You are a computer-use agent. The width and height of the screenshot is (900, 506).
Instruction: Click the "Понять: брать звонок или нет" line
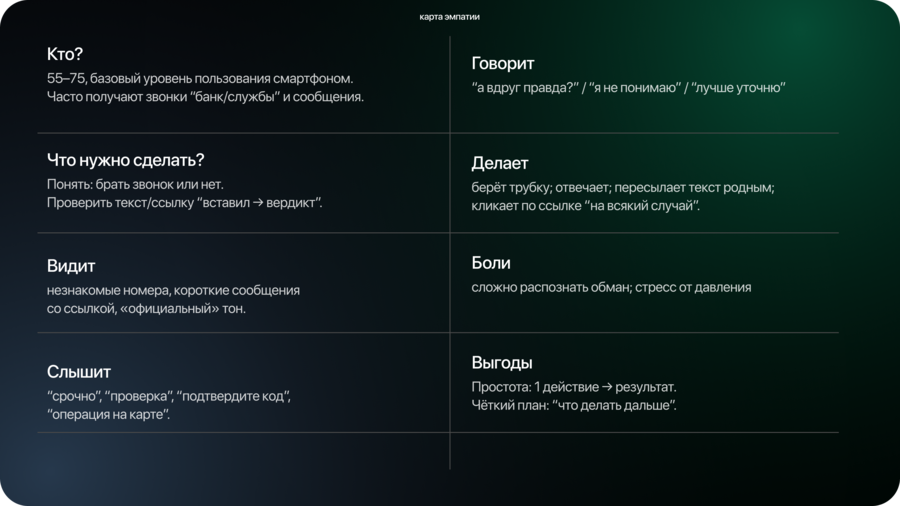click(x=135, y=184)
